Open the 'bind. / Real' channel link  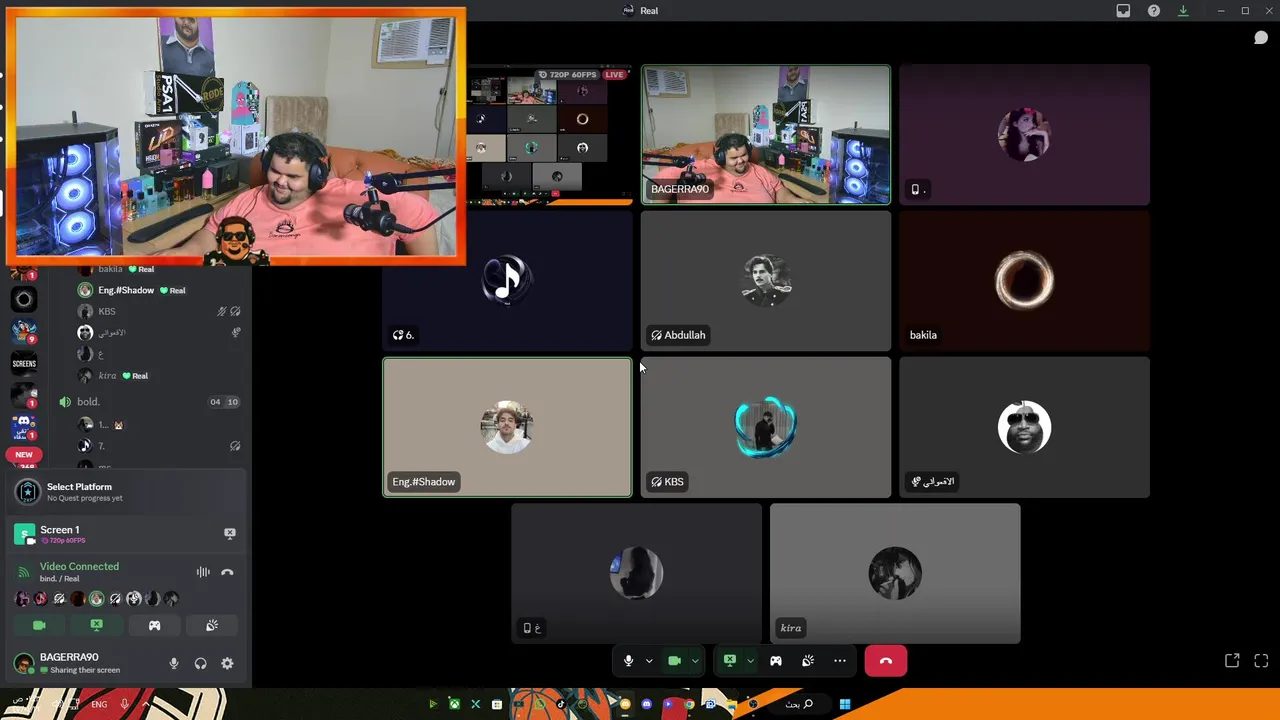click(x=59, y=579)
